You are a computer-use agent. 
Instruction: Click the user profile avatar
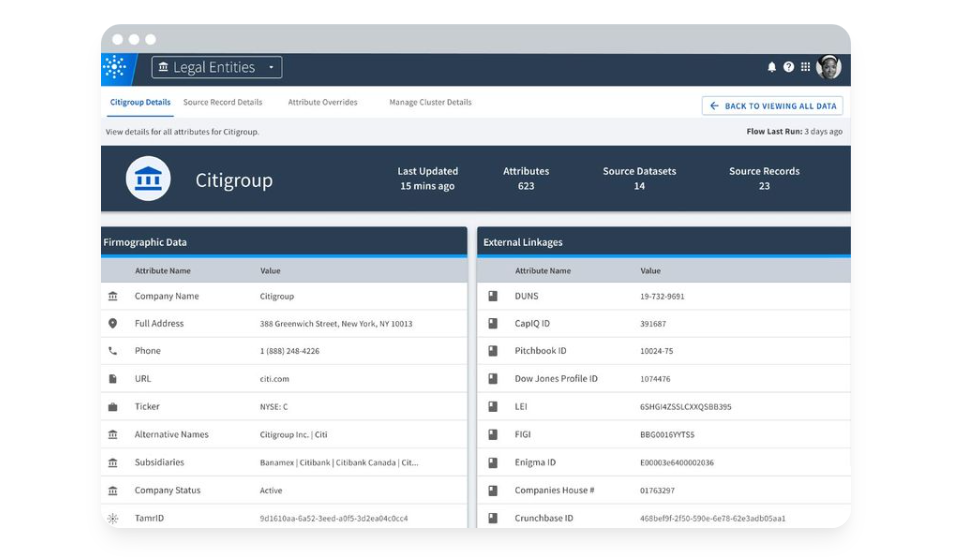829,67
